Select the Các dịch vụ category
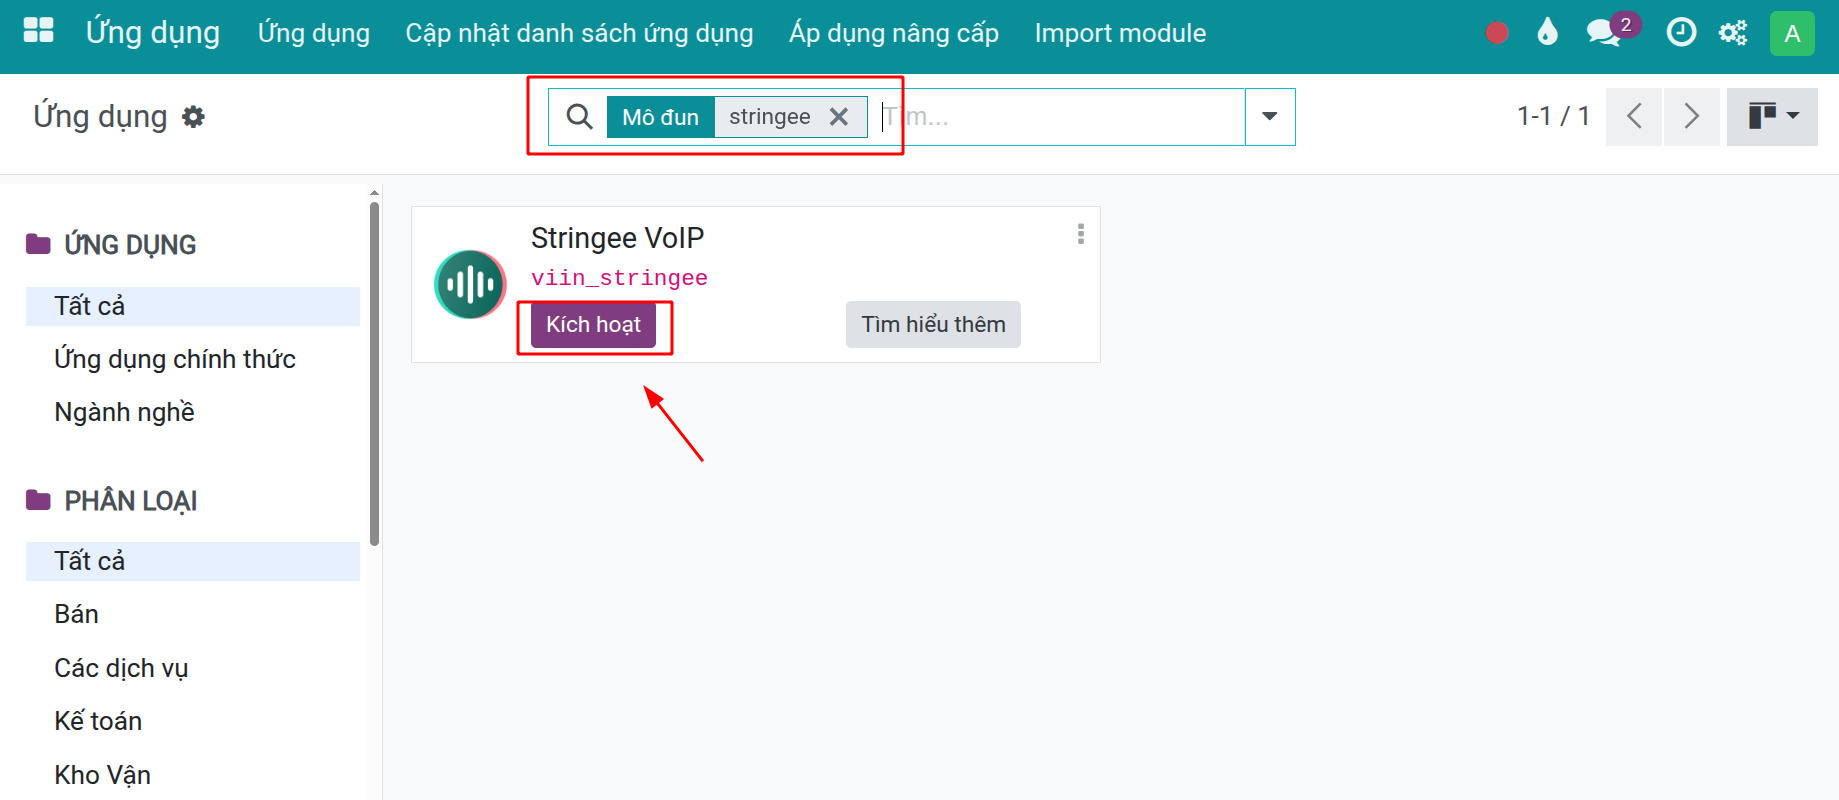Viewport: 1839px width, 800px height. click(x=193, y=668)
